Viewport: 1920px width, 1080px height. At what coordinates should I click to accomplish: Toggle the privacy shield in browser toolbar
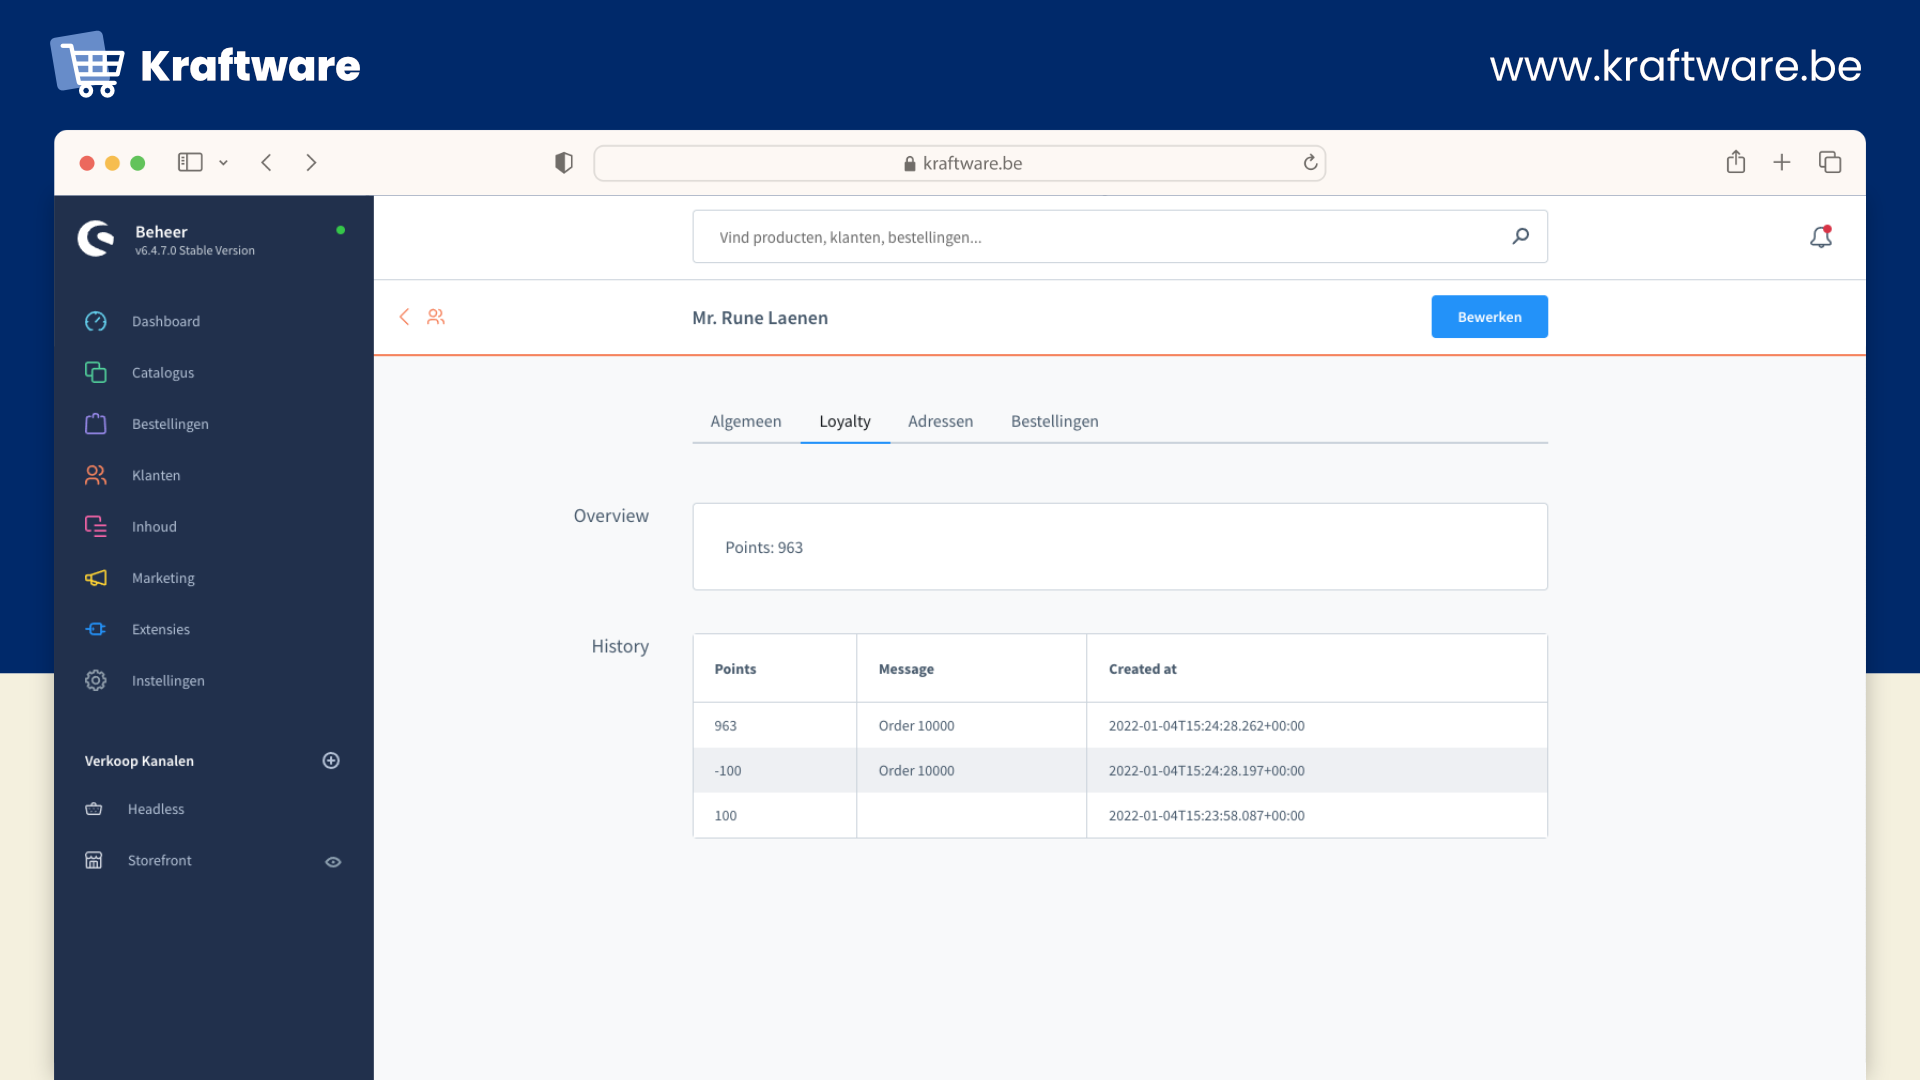click(564, 162)
